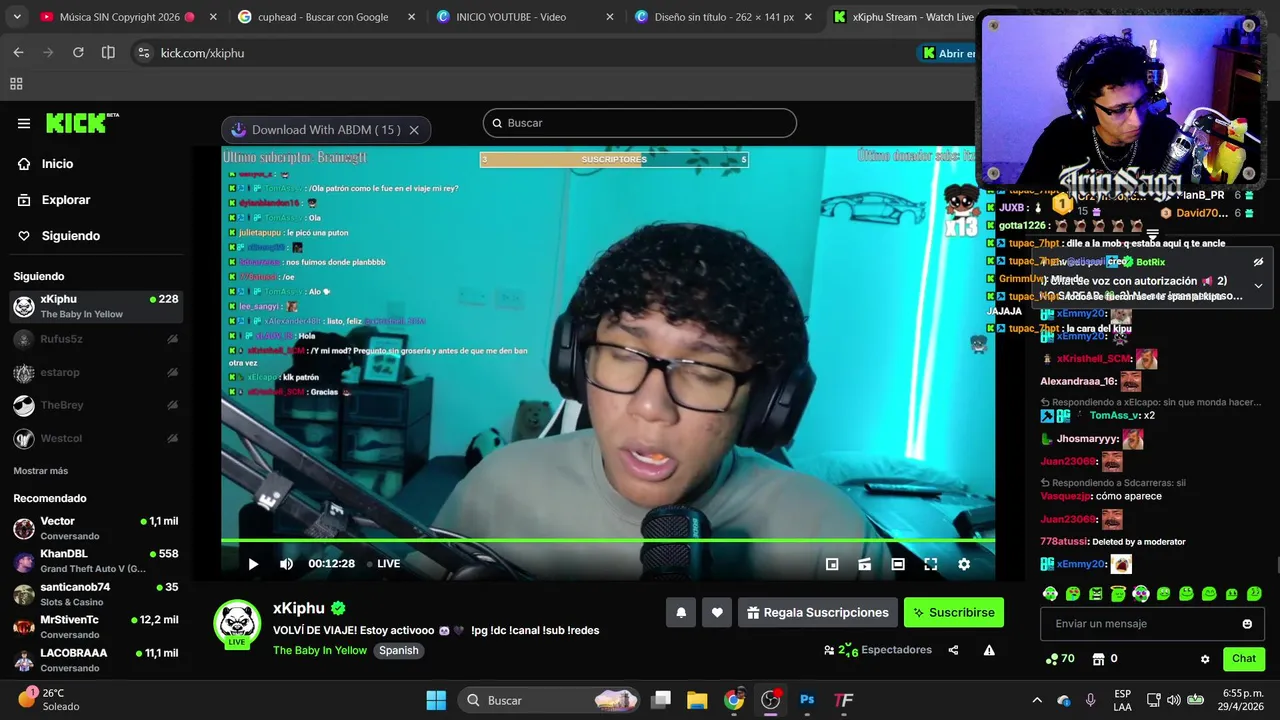Open xKiphu in Siguiendo list
Viewport: 1280px width, 720px height.
coord(96,306)
